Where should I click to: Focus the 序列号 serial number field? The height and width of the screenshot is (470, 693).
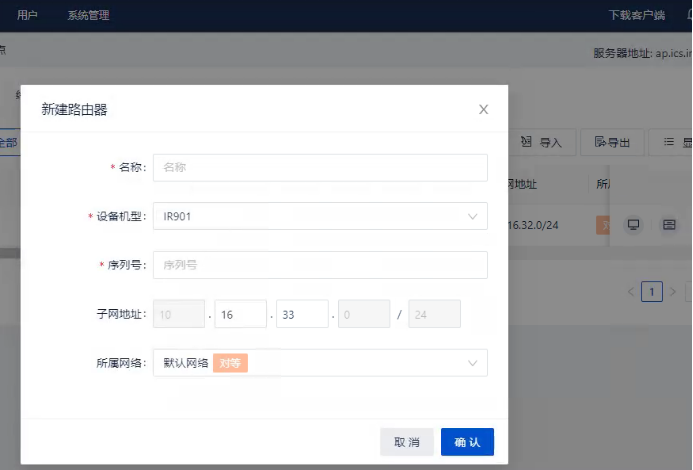click(x=320, y=265)
